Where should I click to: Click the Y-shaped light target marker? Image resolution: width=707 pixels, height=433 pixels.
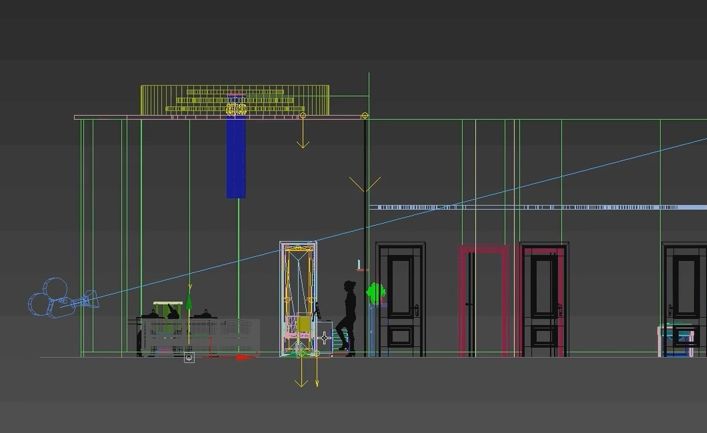pos(364,185)
